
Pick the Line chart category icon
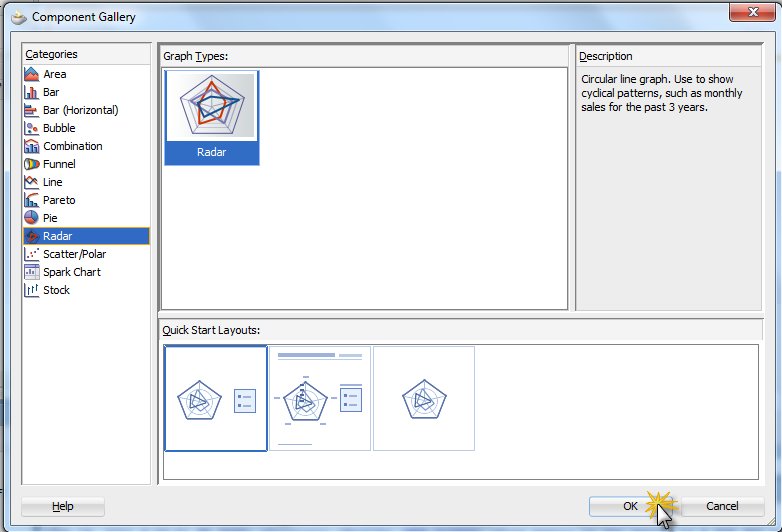pos(32,182)
